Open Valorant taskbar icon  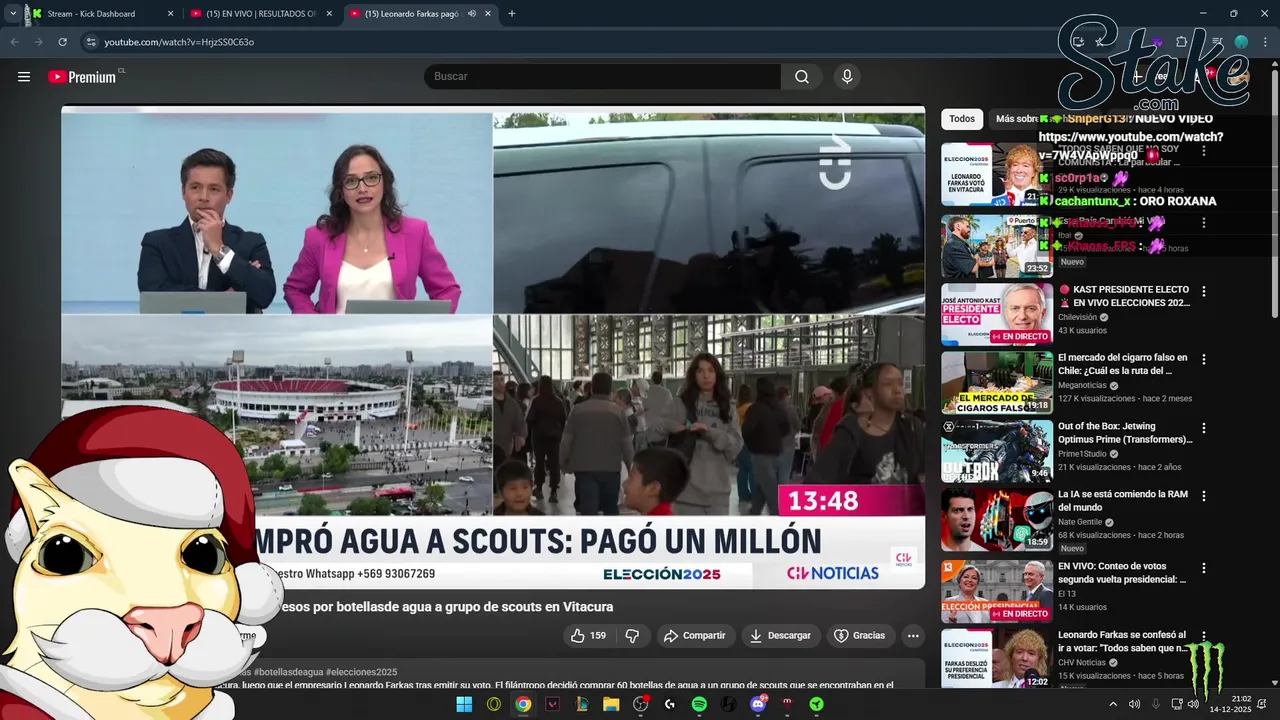(552, 704)
